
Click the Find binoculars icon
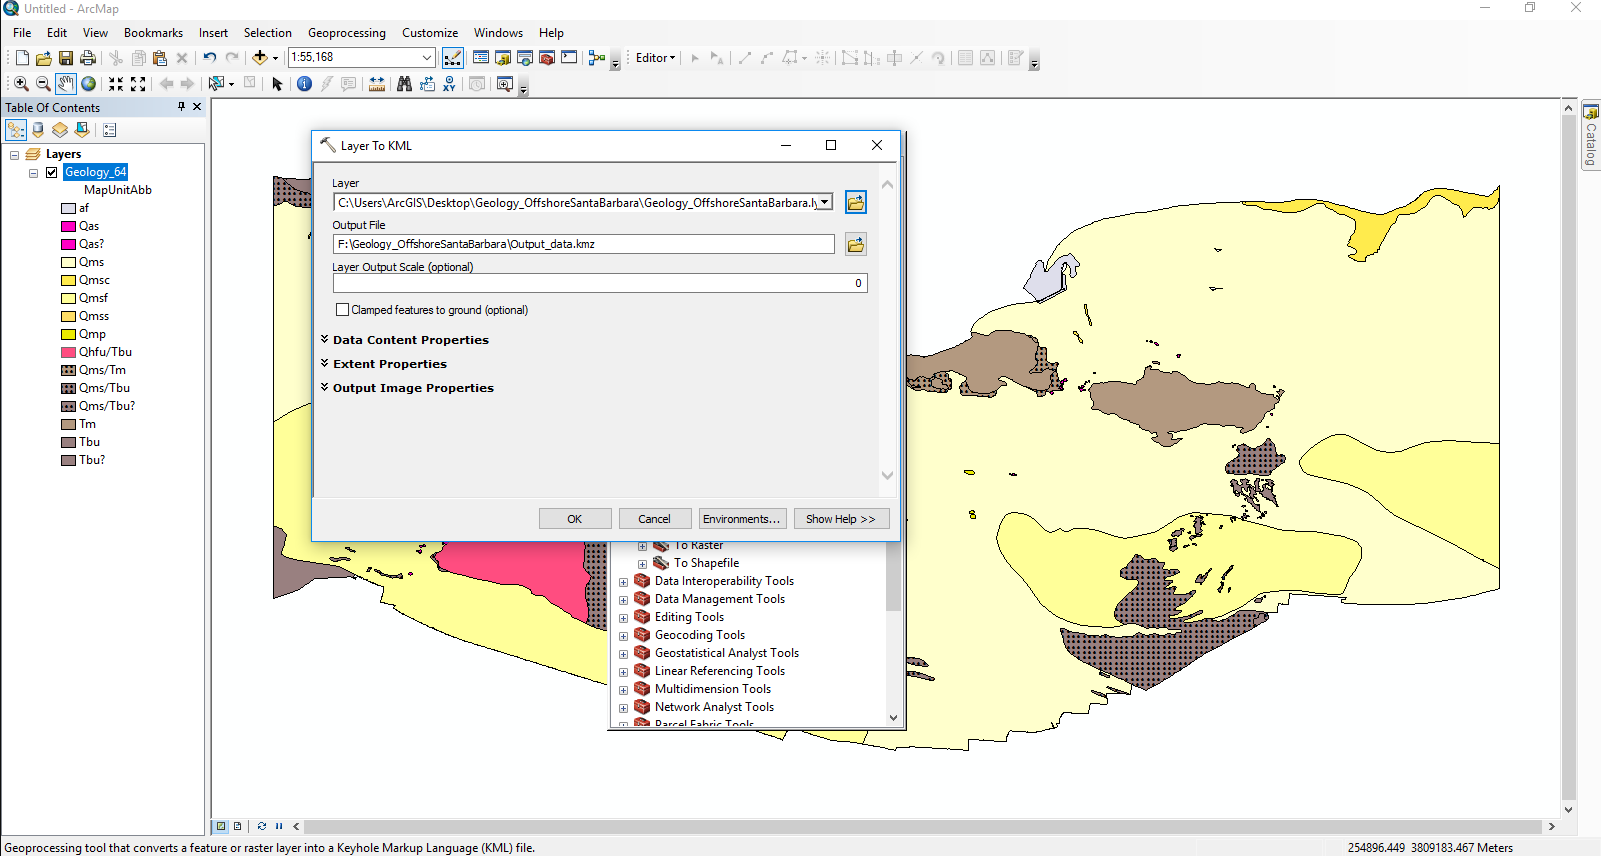click(404, 84)
